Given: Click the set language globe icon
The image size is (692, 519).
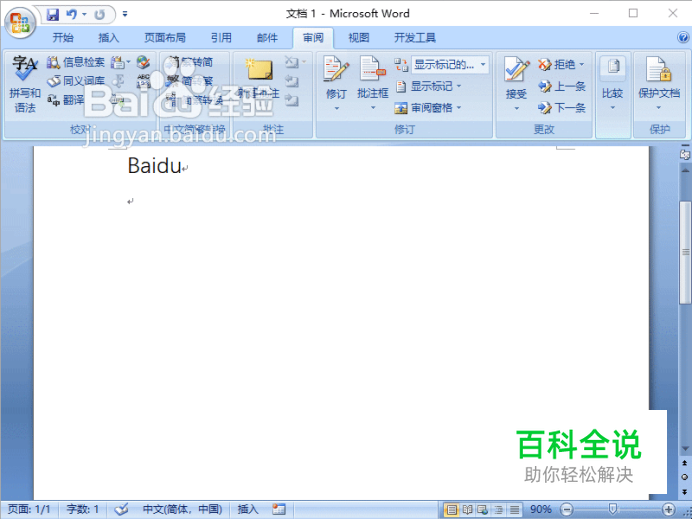Looking at the screenshot, I should point(143,62).
